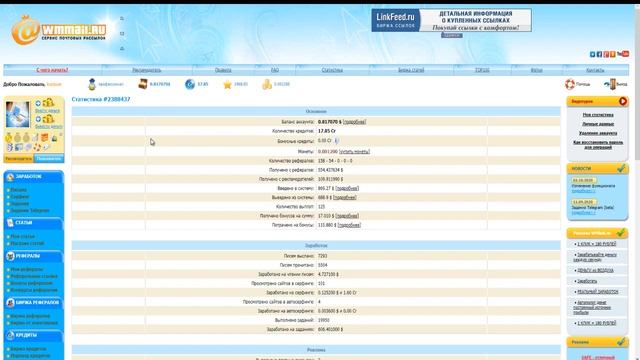Click the БИРЖА РЕФЕРАЛОВ header icon
Image resolution: width=640 pixels, height=360 pixels.
click(10, 302)
